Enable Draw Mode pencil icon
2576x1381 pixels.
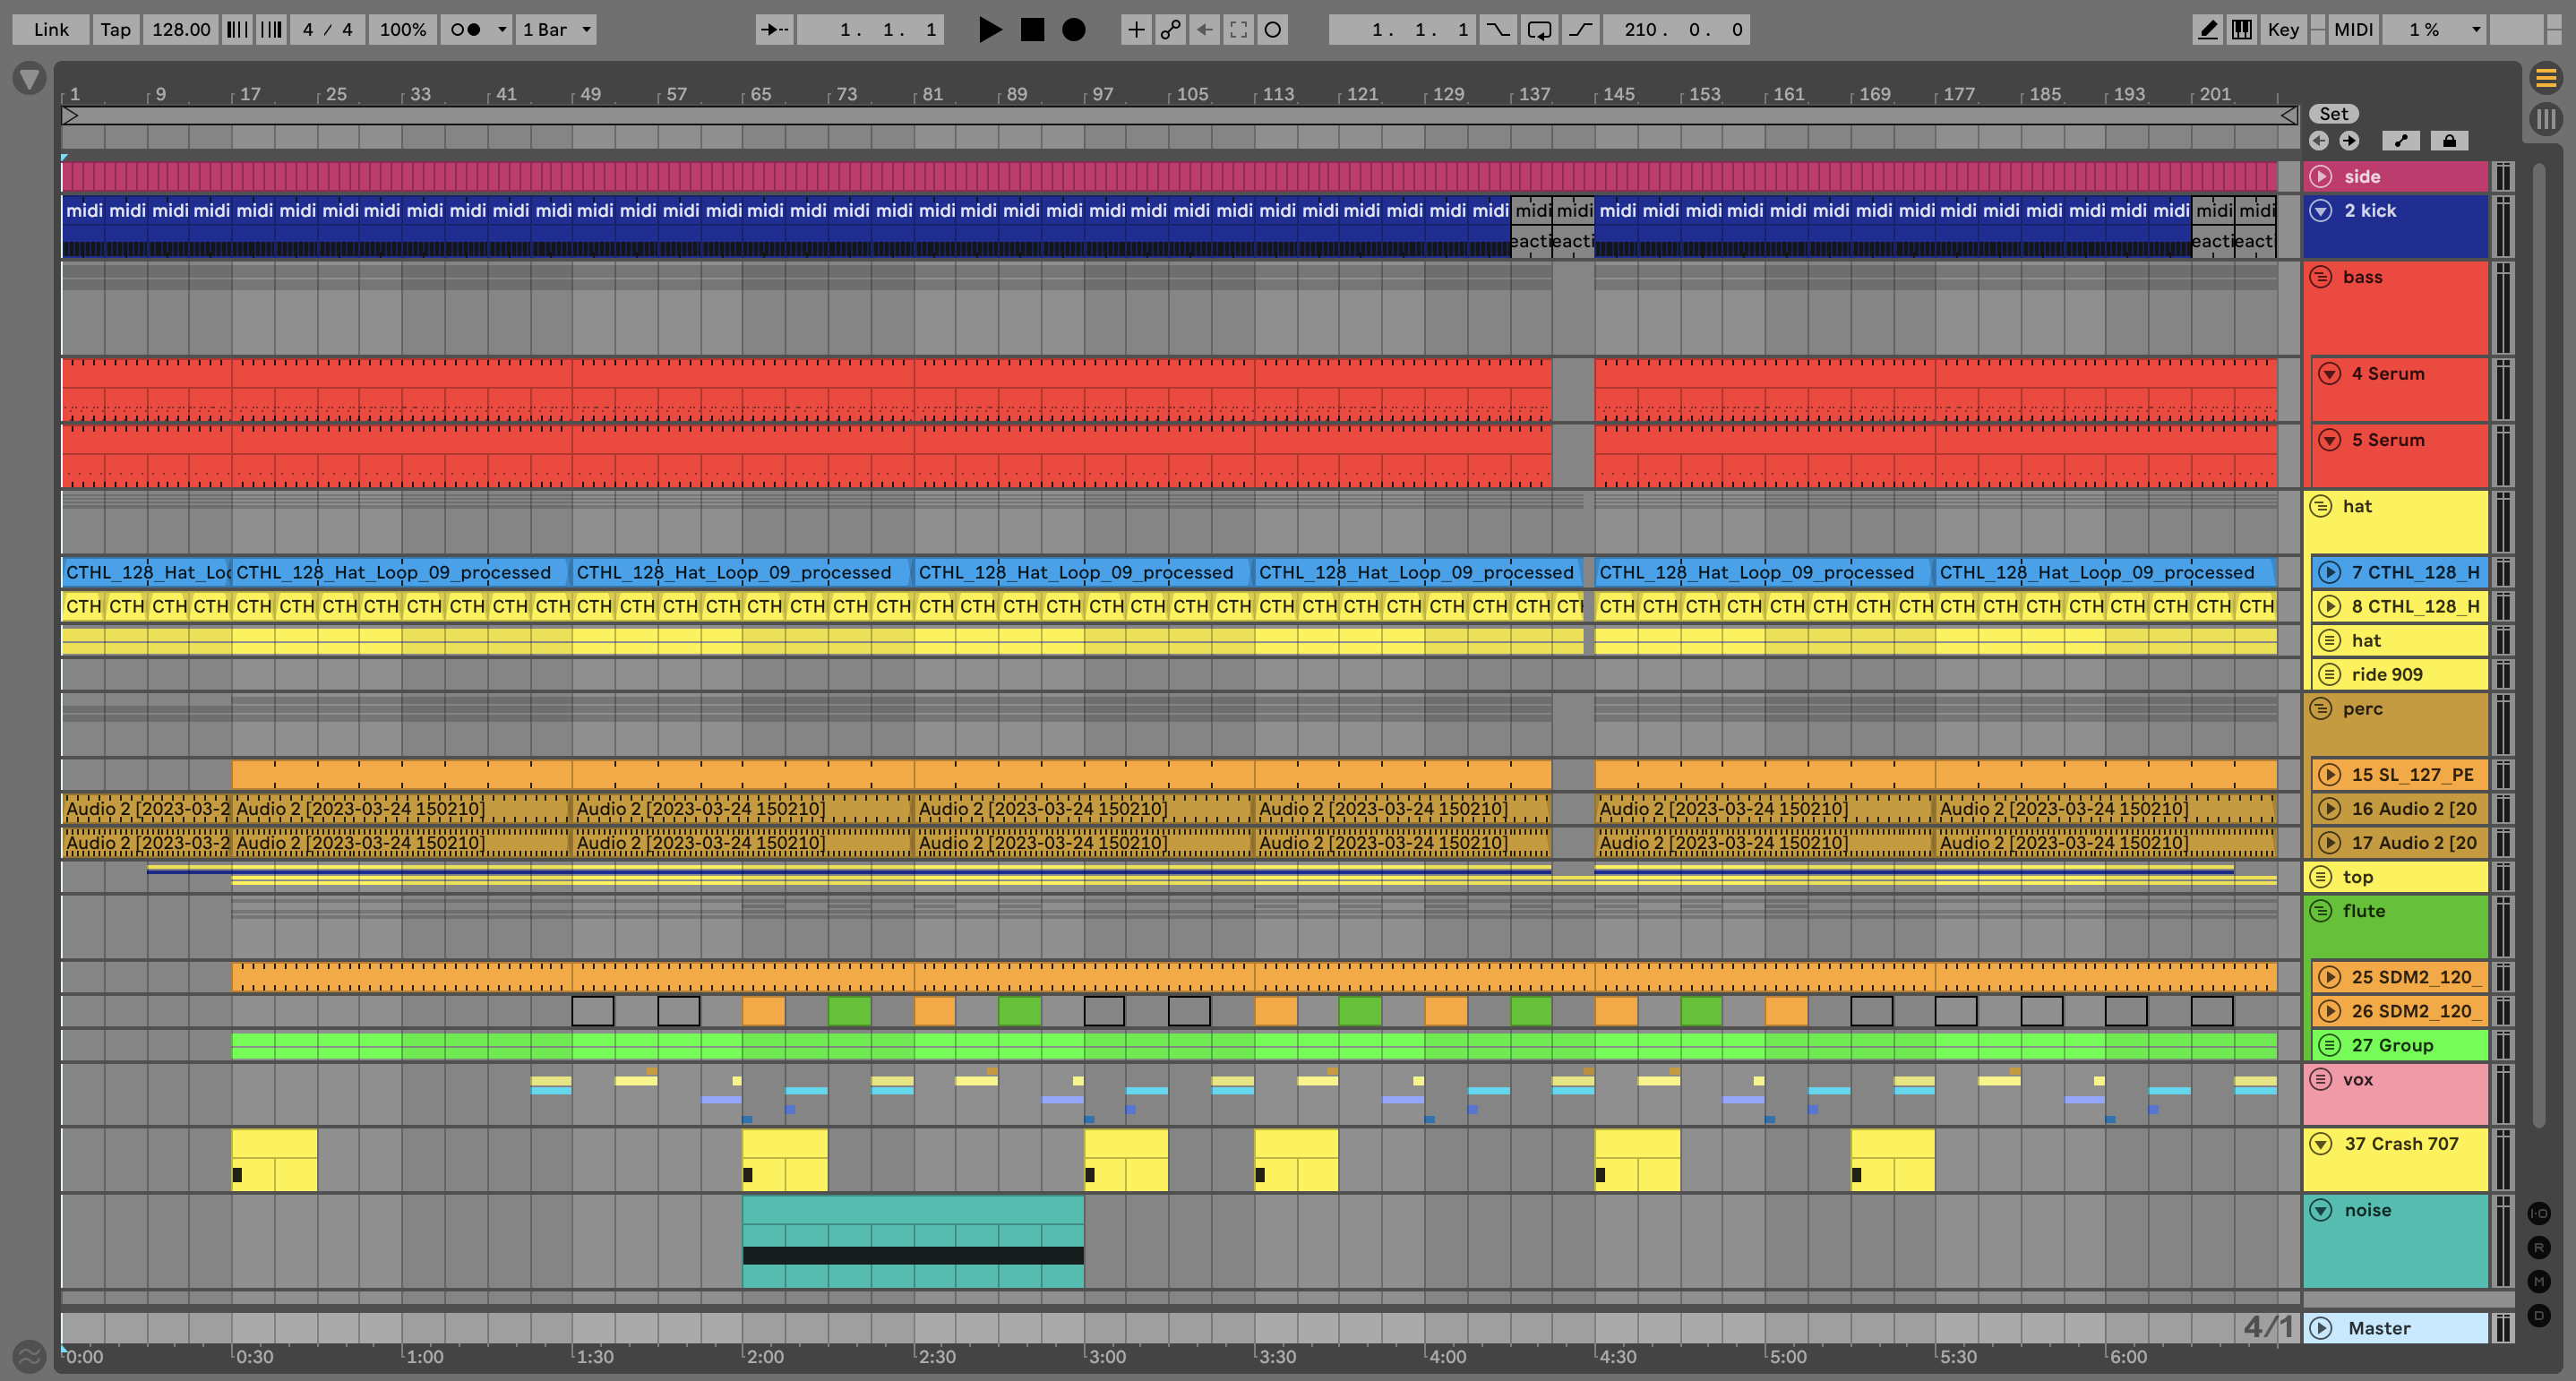[x=2207, y=29]
